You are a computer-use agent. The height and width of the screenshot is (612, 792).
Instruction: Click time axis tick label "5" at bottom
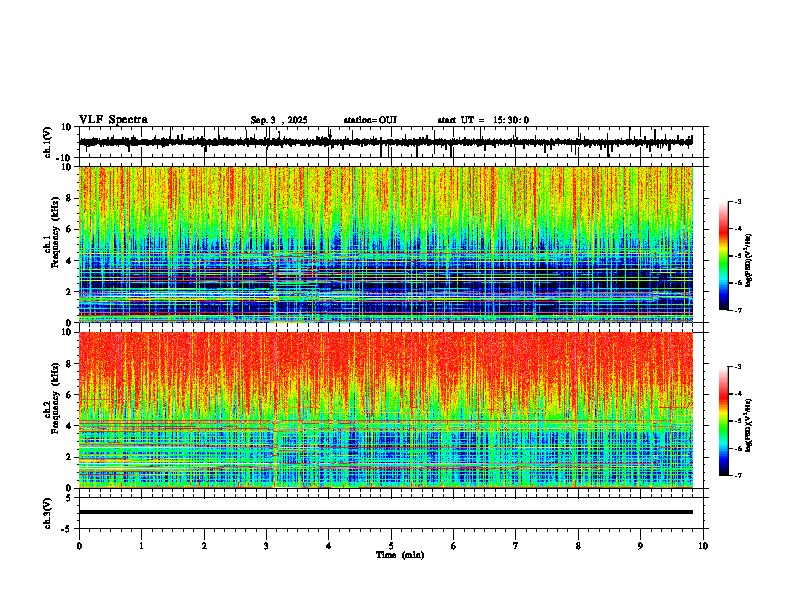point(391,546)
